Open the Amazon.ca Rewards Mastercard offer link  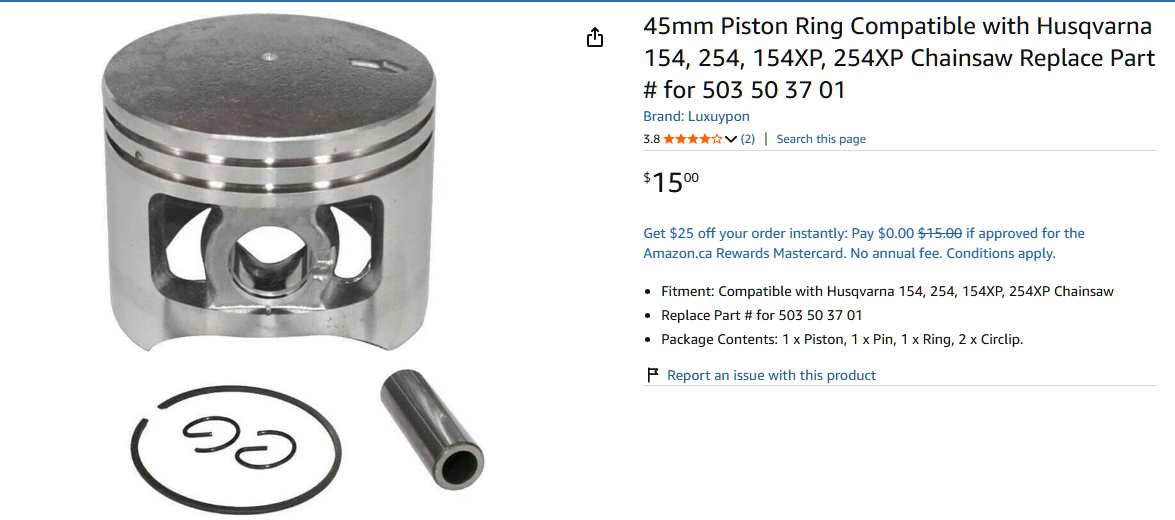pos(864,244)
